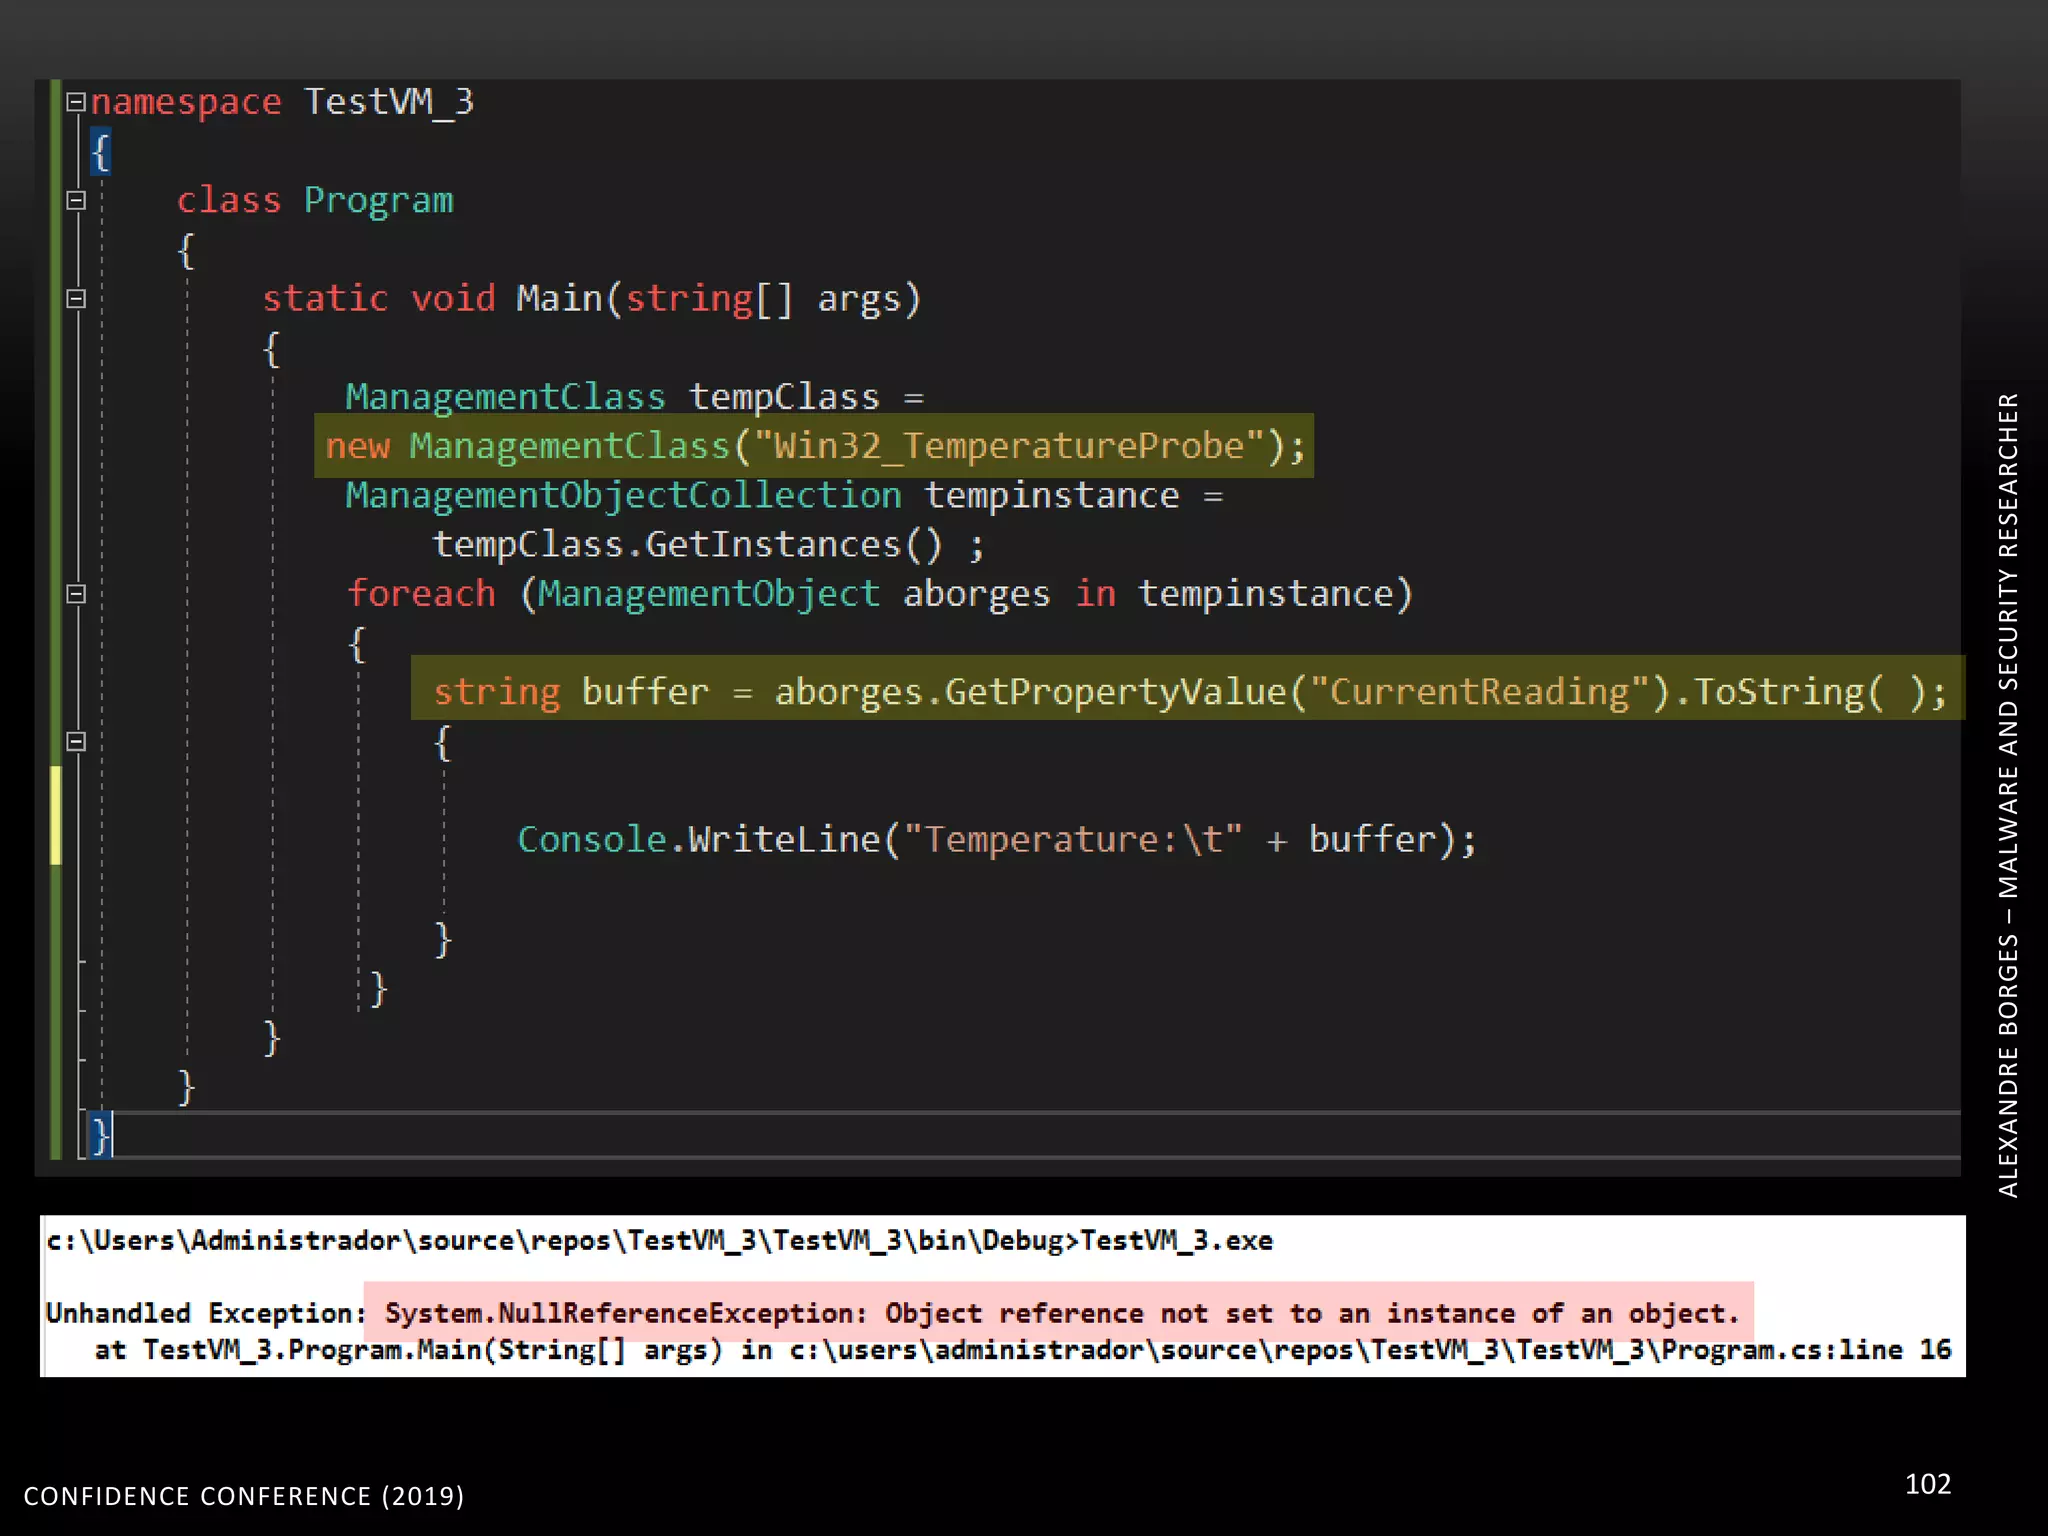Click the final closing brace of namespace
This screenshot has width=2048, height=1536.
tap(99, 1136)
